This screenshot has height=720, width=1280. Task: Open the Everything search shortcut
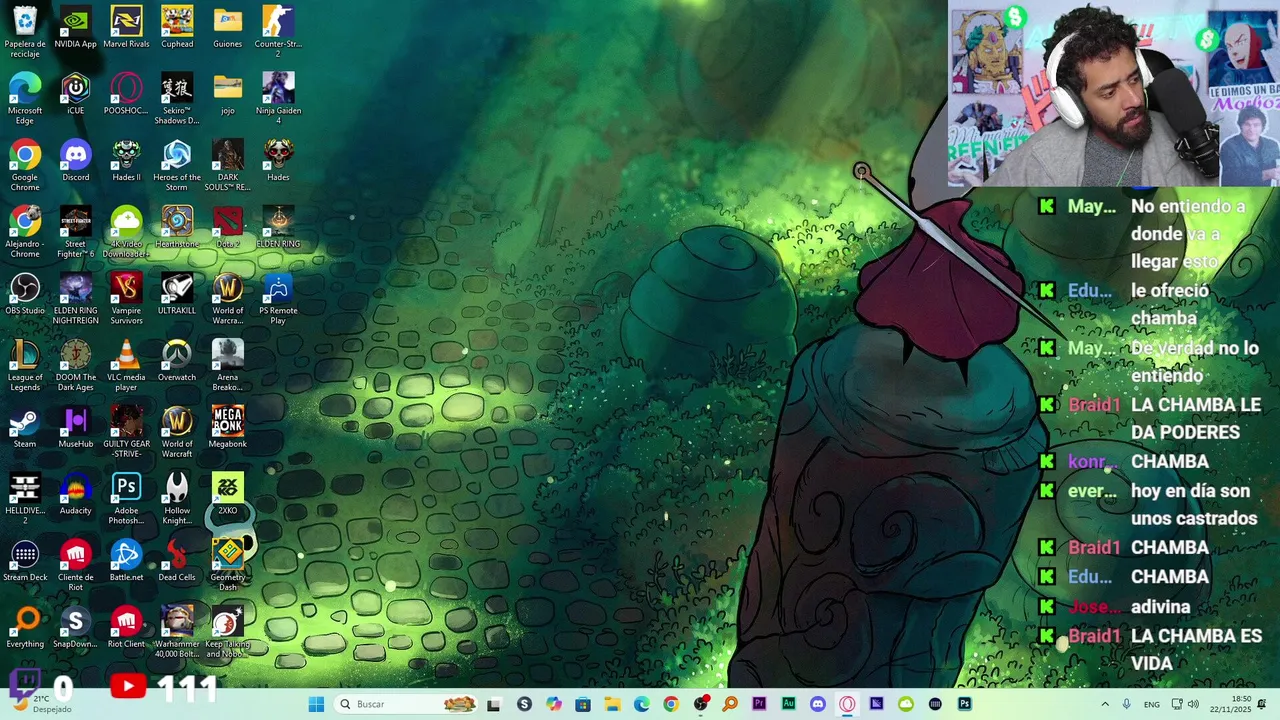tap(25, 628)
